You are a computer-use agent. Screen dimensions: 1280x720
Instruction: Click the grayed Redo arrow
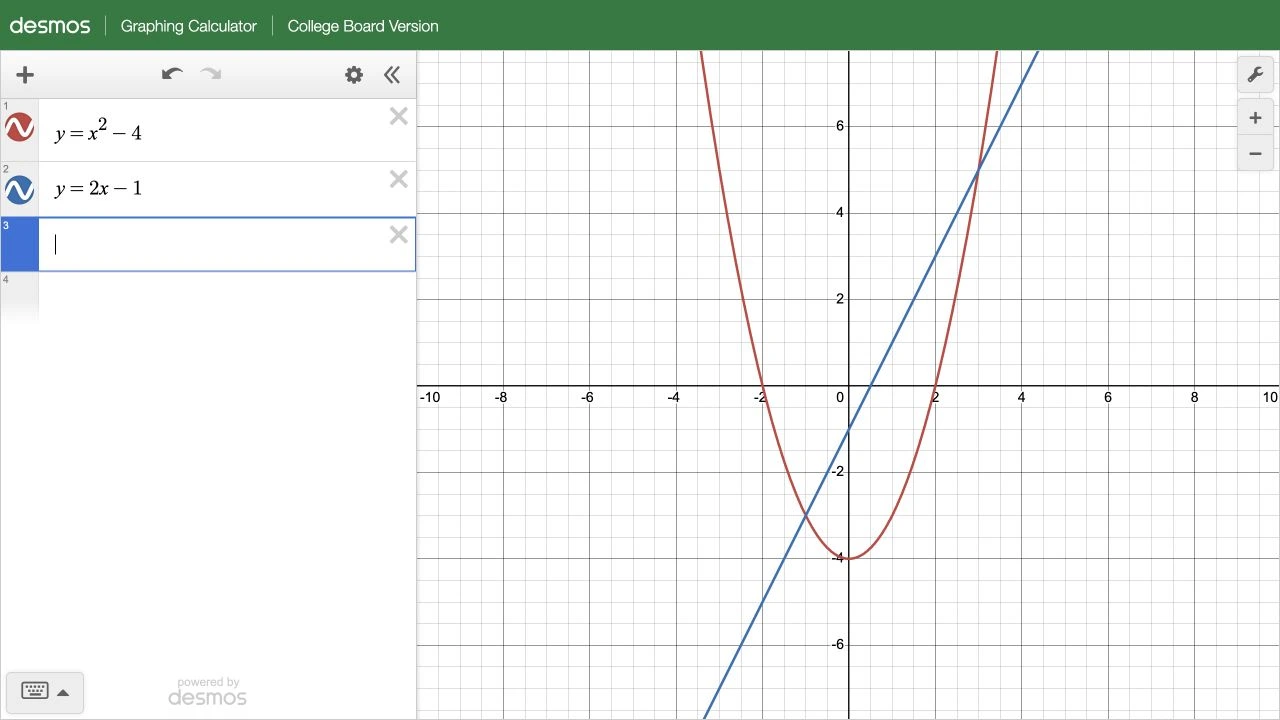pyautogui.click(x=210, y=74)
